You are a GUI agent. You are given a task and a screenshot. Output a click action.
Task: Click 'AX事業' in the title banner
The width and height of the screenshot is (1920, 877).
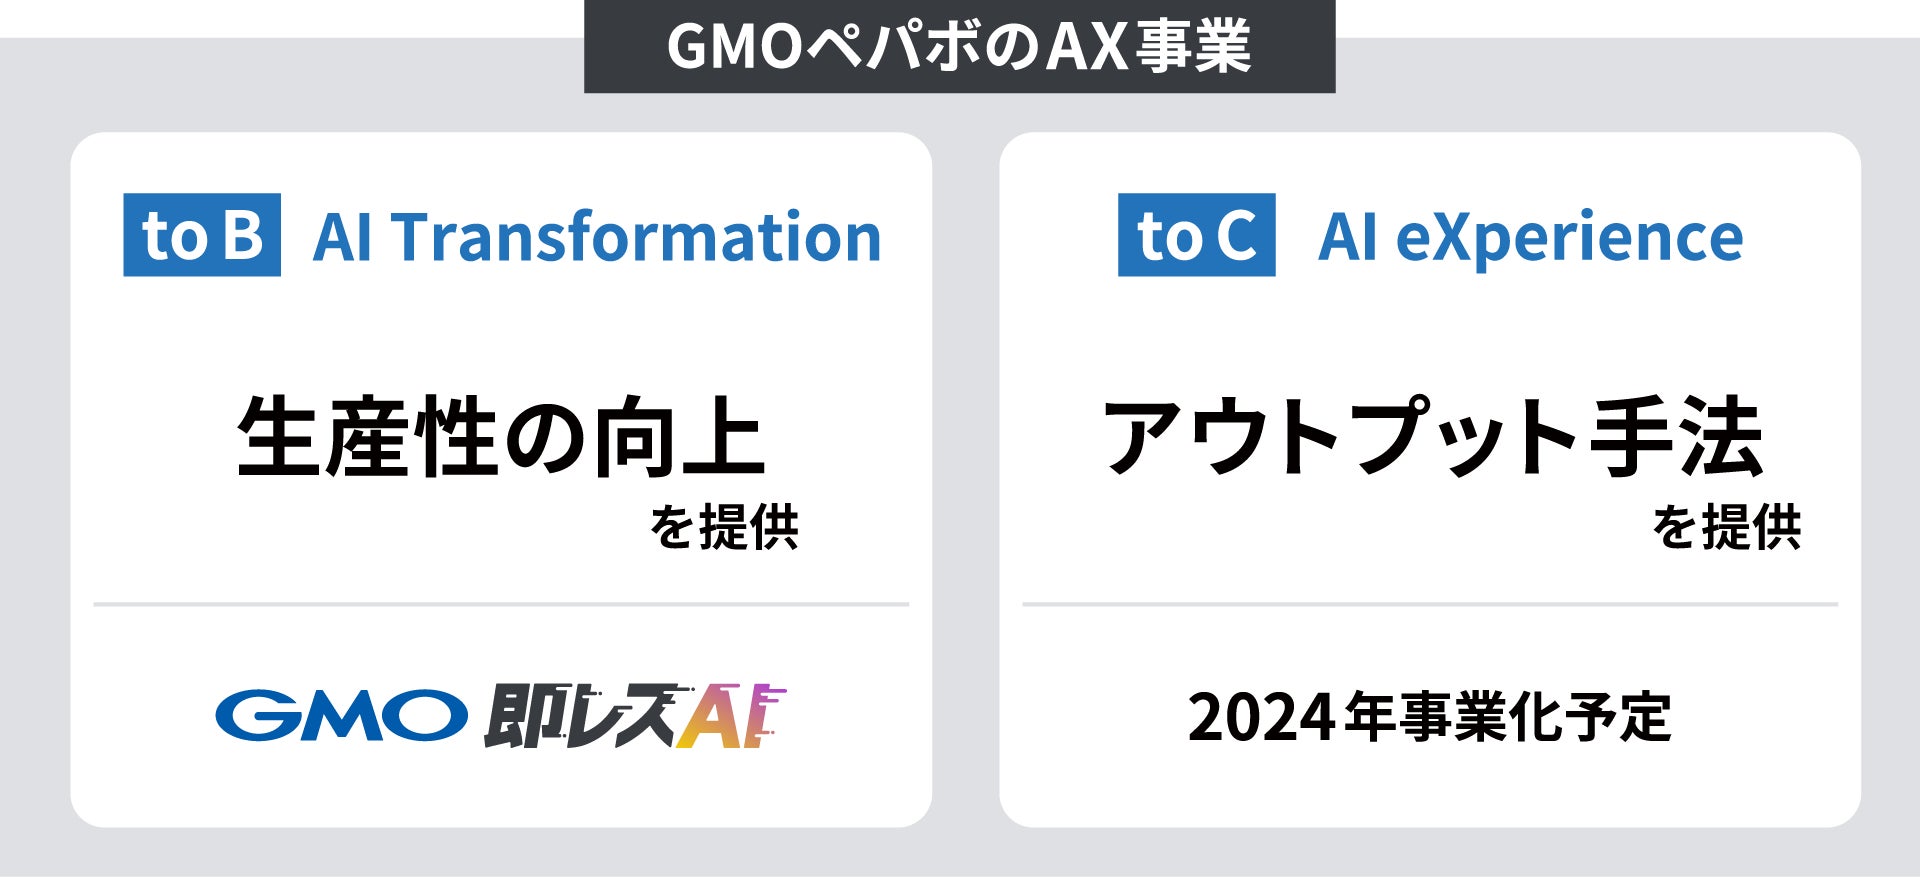coord(1148,47)
